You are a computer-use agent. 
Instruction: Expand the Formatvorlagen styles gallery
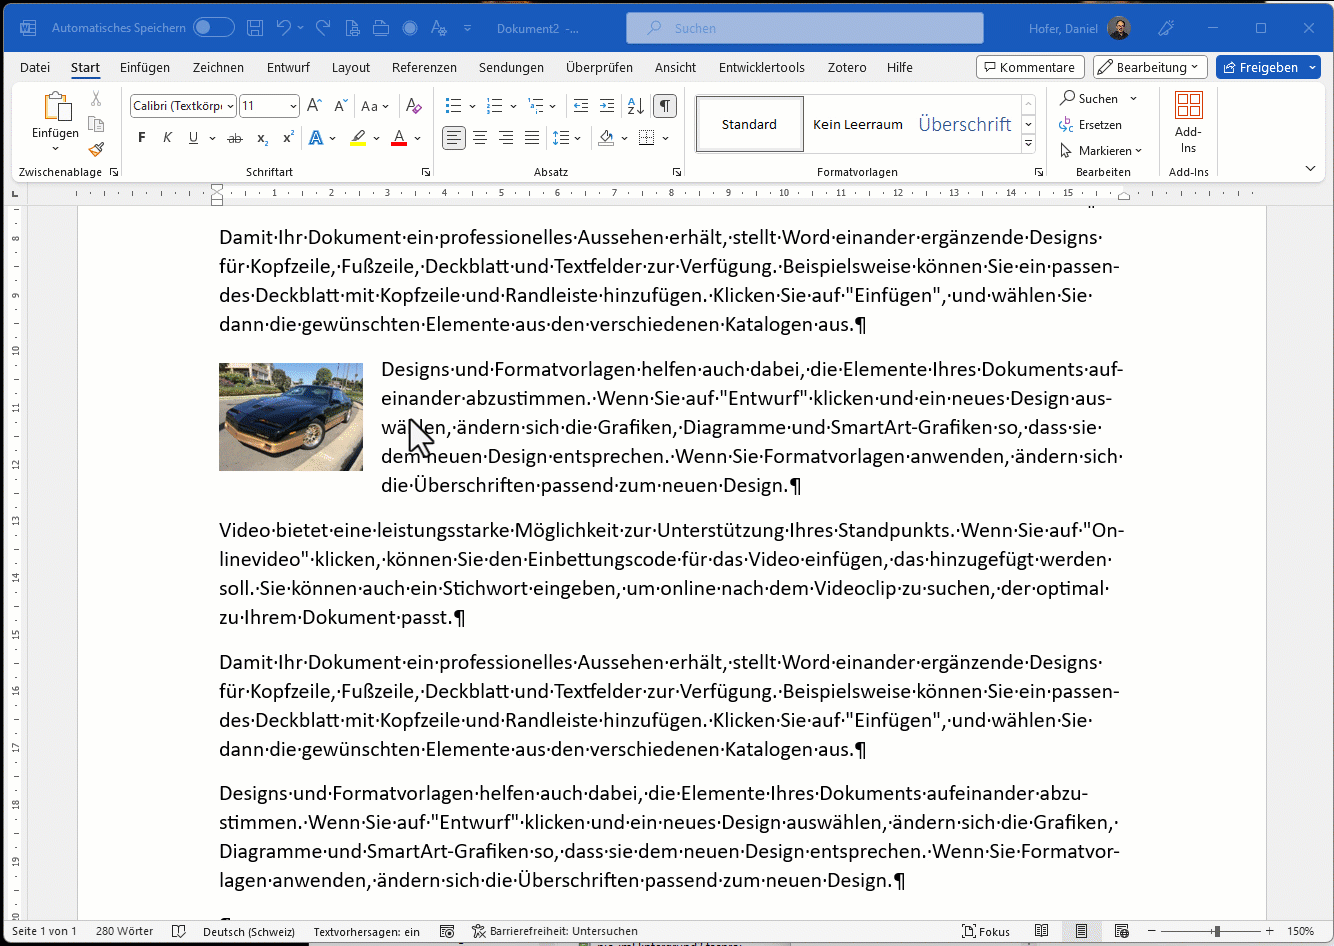click(x=1028, y=145)
